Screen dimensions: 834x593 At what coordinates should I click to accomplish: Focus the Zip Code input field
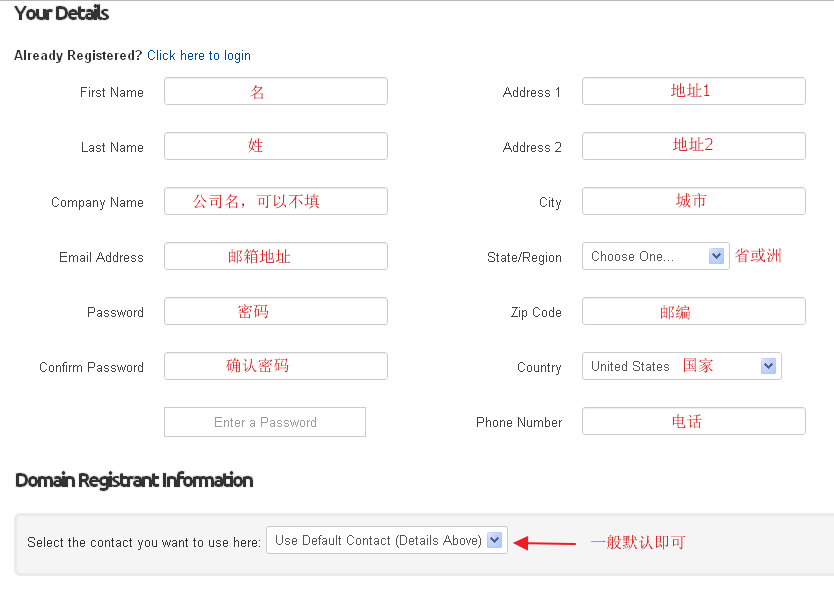[693, 311]
